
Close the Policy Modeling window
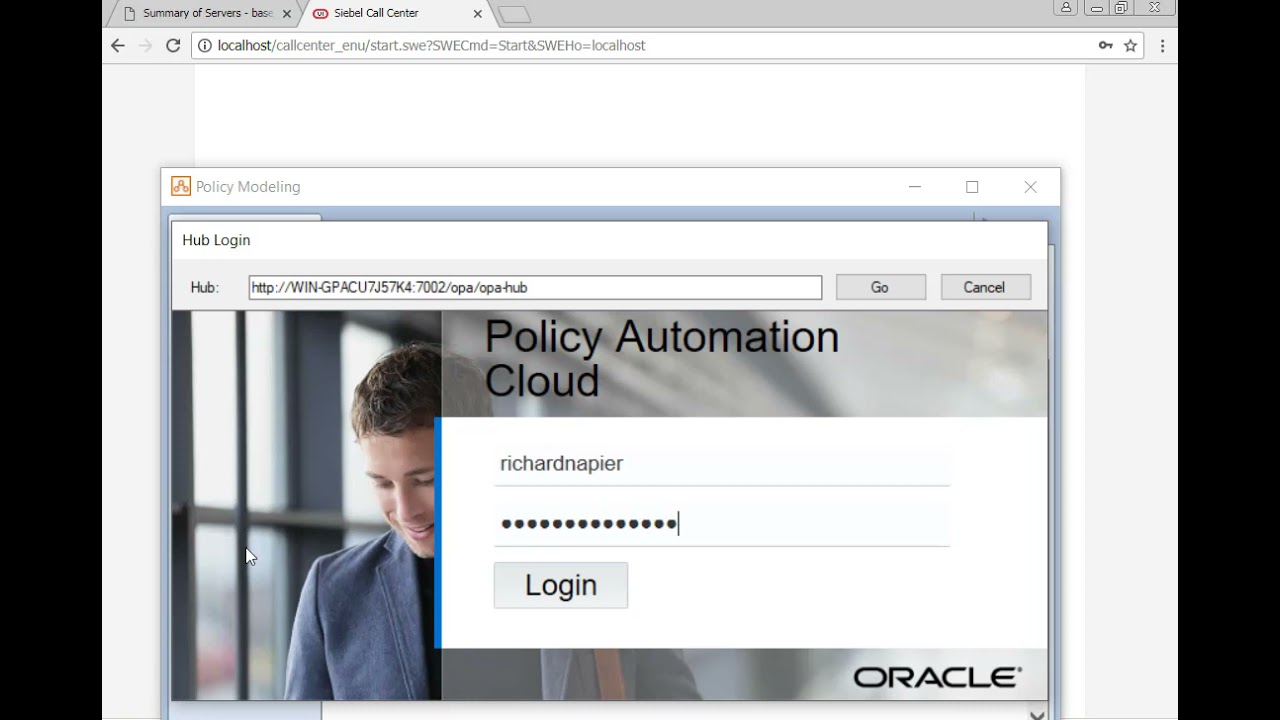coord(1030,187)
